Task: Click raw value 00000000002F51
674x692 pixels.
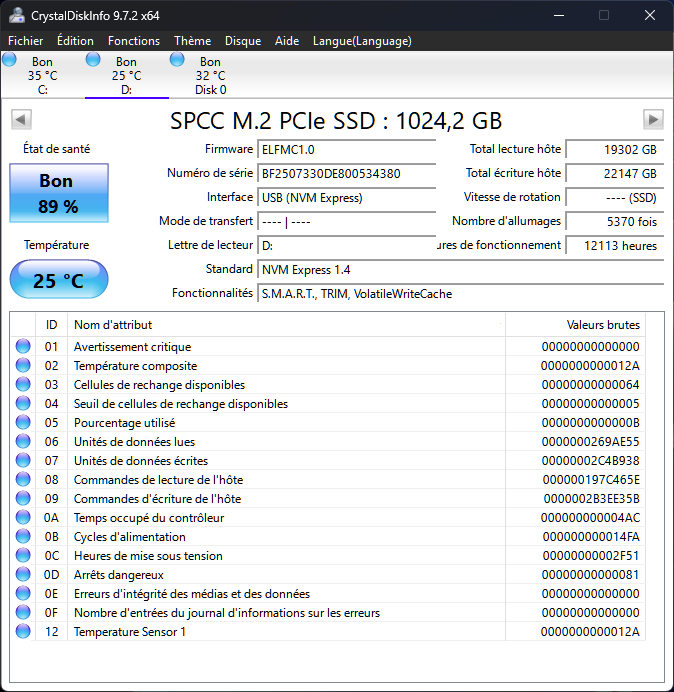Action: pyautogui.click(x=591, y=556)
